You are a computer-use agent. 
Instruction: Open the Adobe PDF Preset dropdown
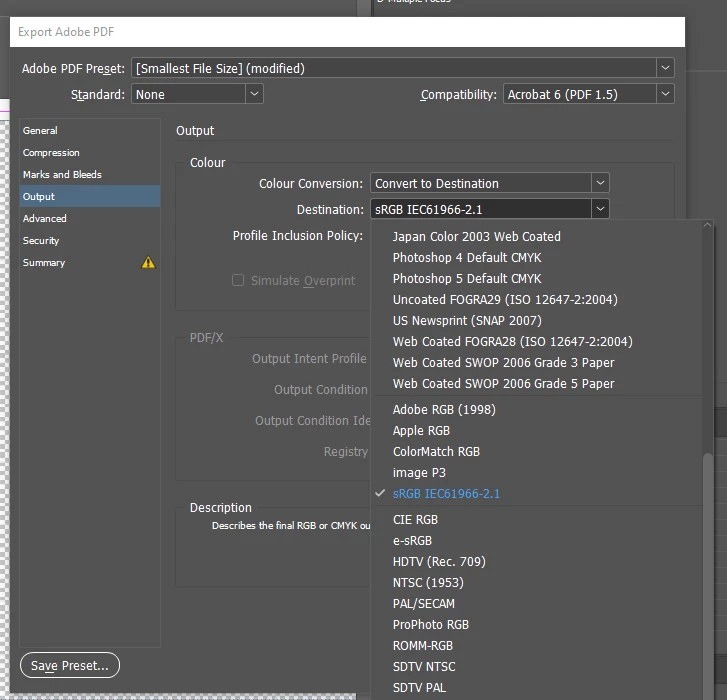coord(665,68)
